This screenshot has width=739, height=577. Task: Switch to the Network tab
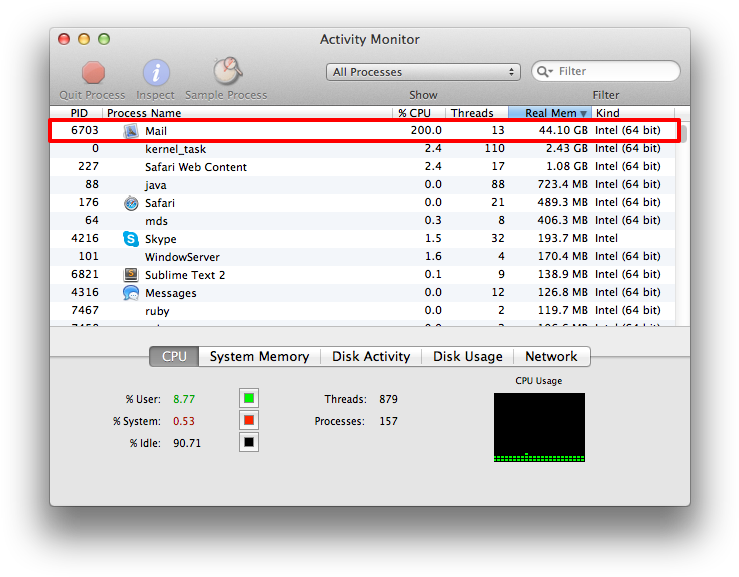551,356
